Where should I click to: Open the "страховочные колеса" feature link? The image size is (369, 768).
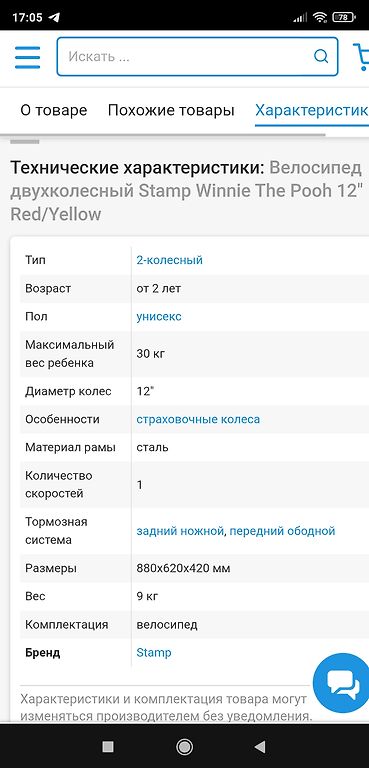pyautogui.click(x=198, y=419)
